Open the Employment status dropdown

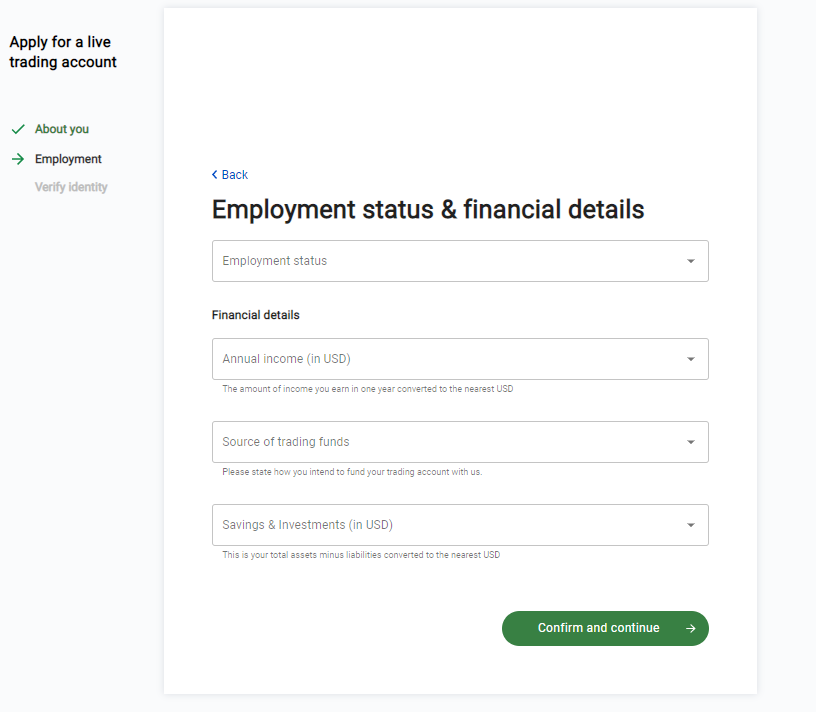coord(450,261)
